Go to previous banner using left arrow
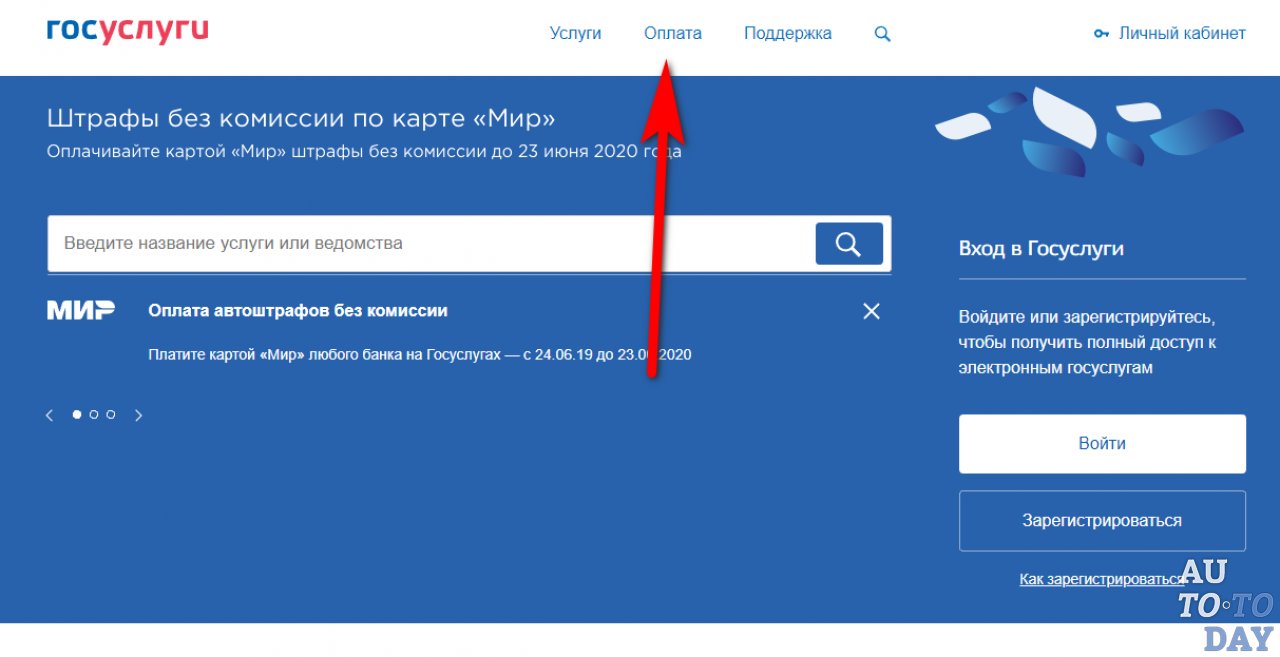Image resolution: width=1280 pixels, height=657 pixels. click(49, 414)
